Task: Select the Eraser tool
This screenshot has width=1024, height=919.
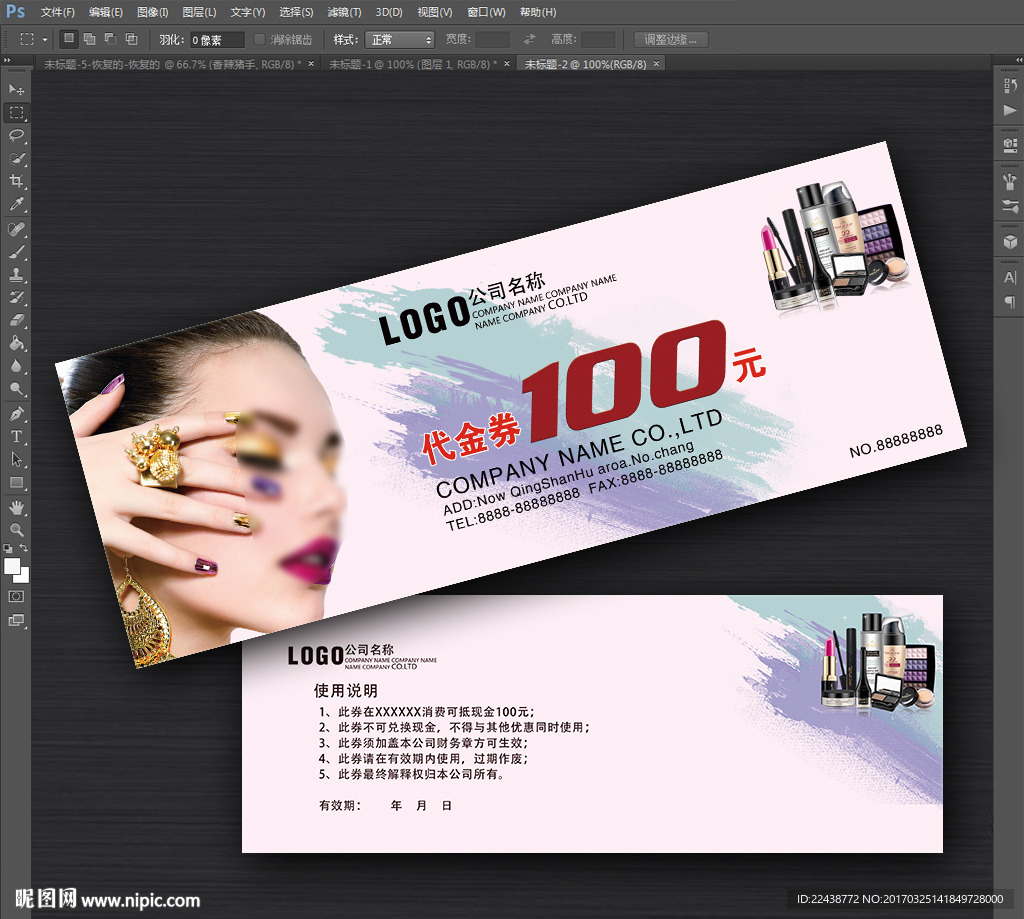Action: coord(16,320)
